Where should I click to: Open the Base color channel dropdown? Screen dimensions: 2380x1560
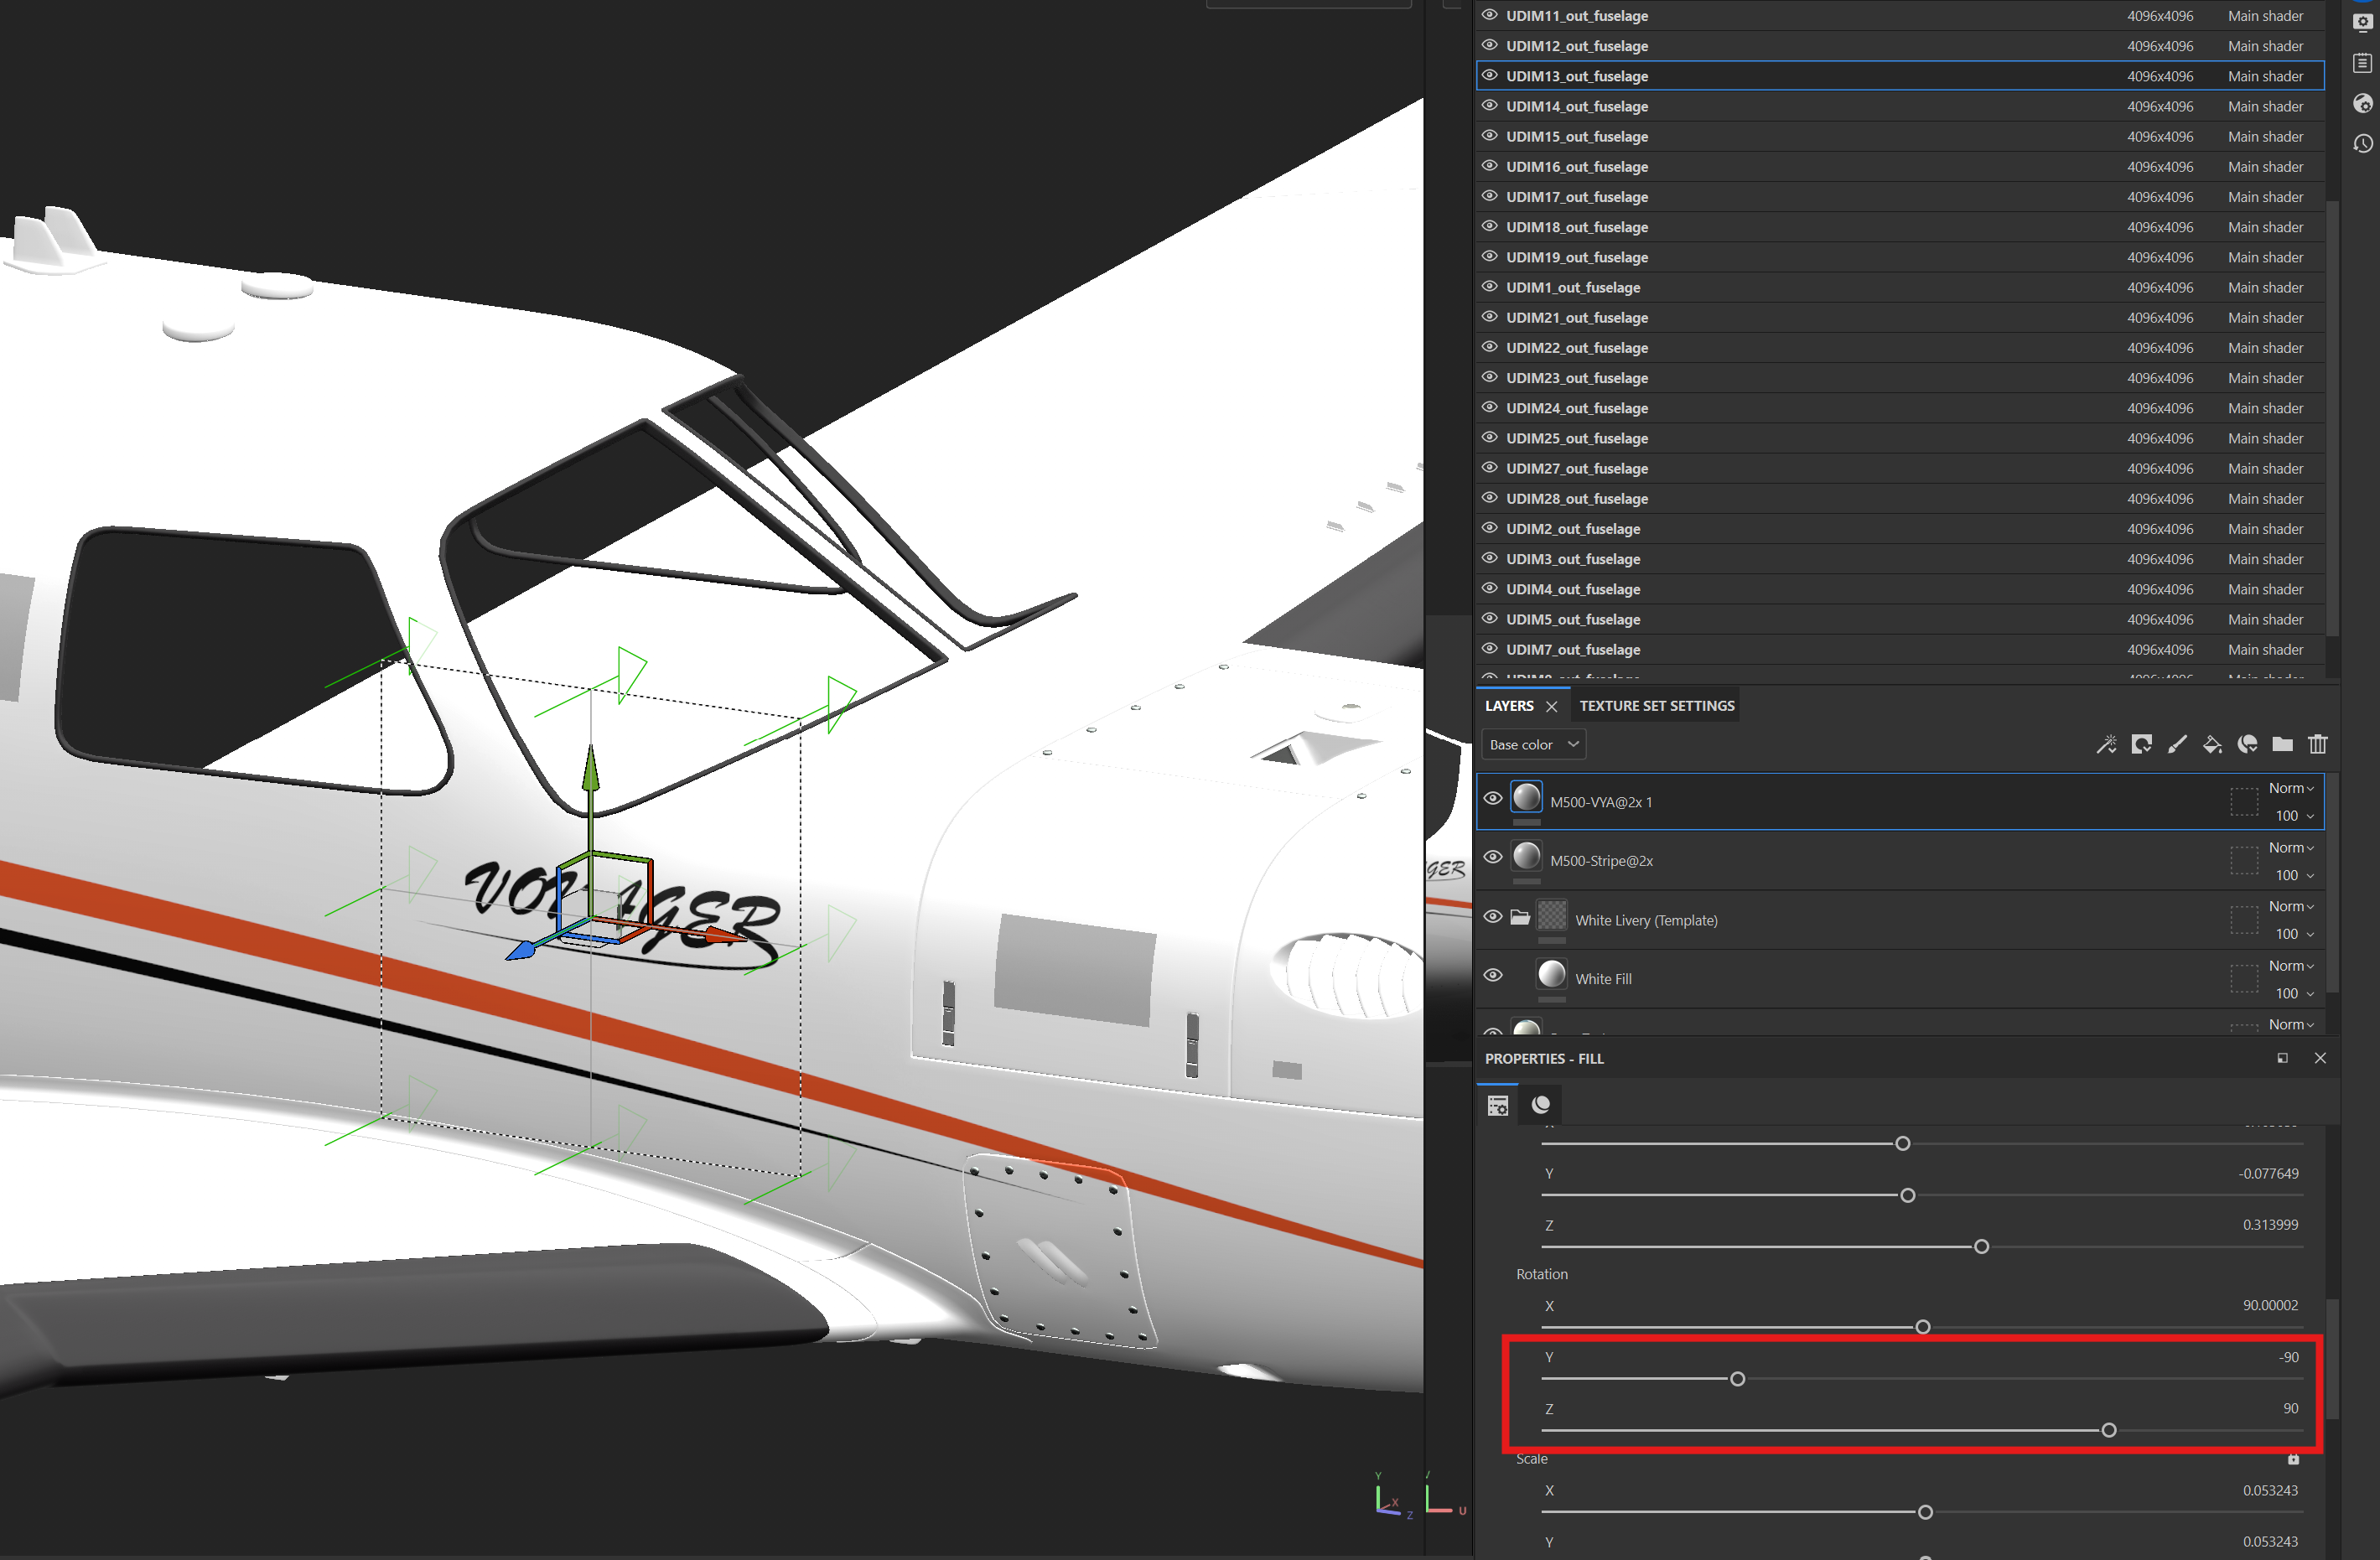1533,745
